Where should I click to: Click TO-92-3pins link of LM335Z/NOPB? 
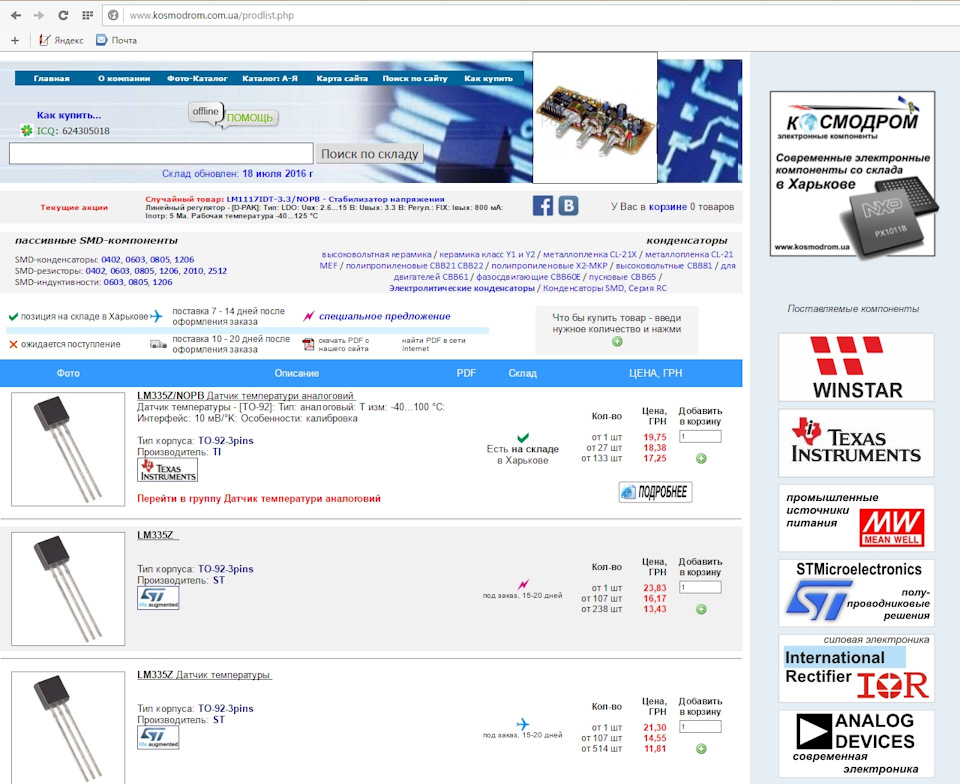coord(225,441)
